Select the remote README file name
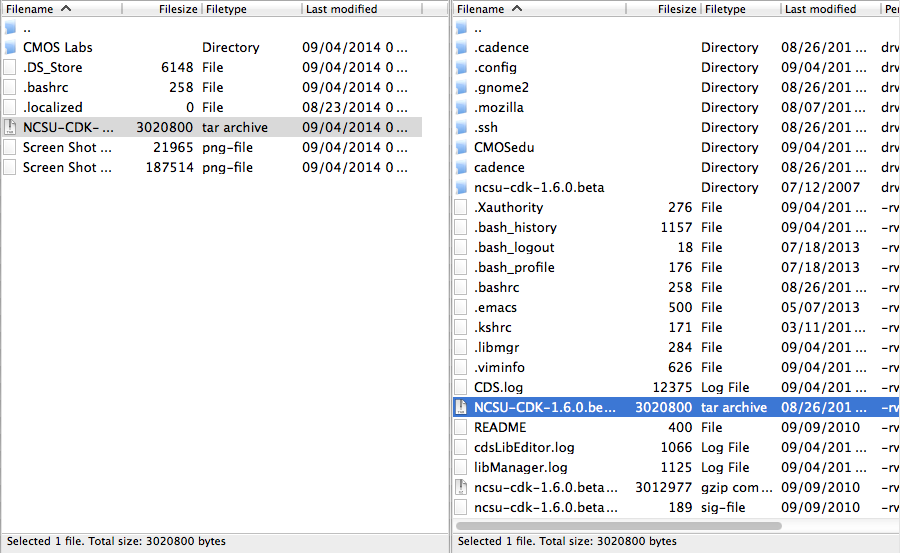 [x=500, y=427]
